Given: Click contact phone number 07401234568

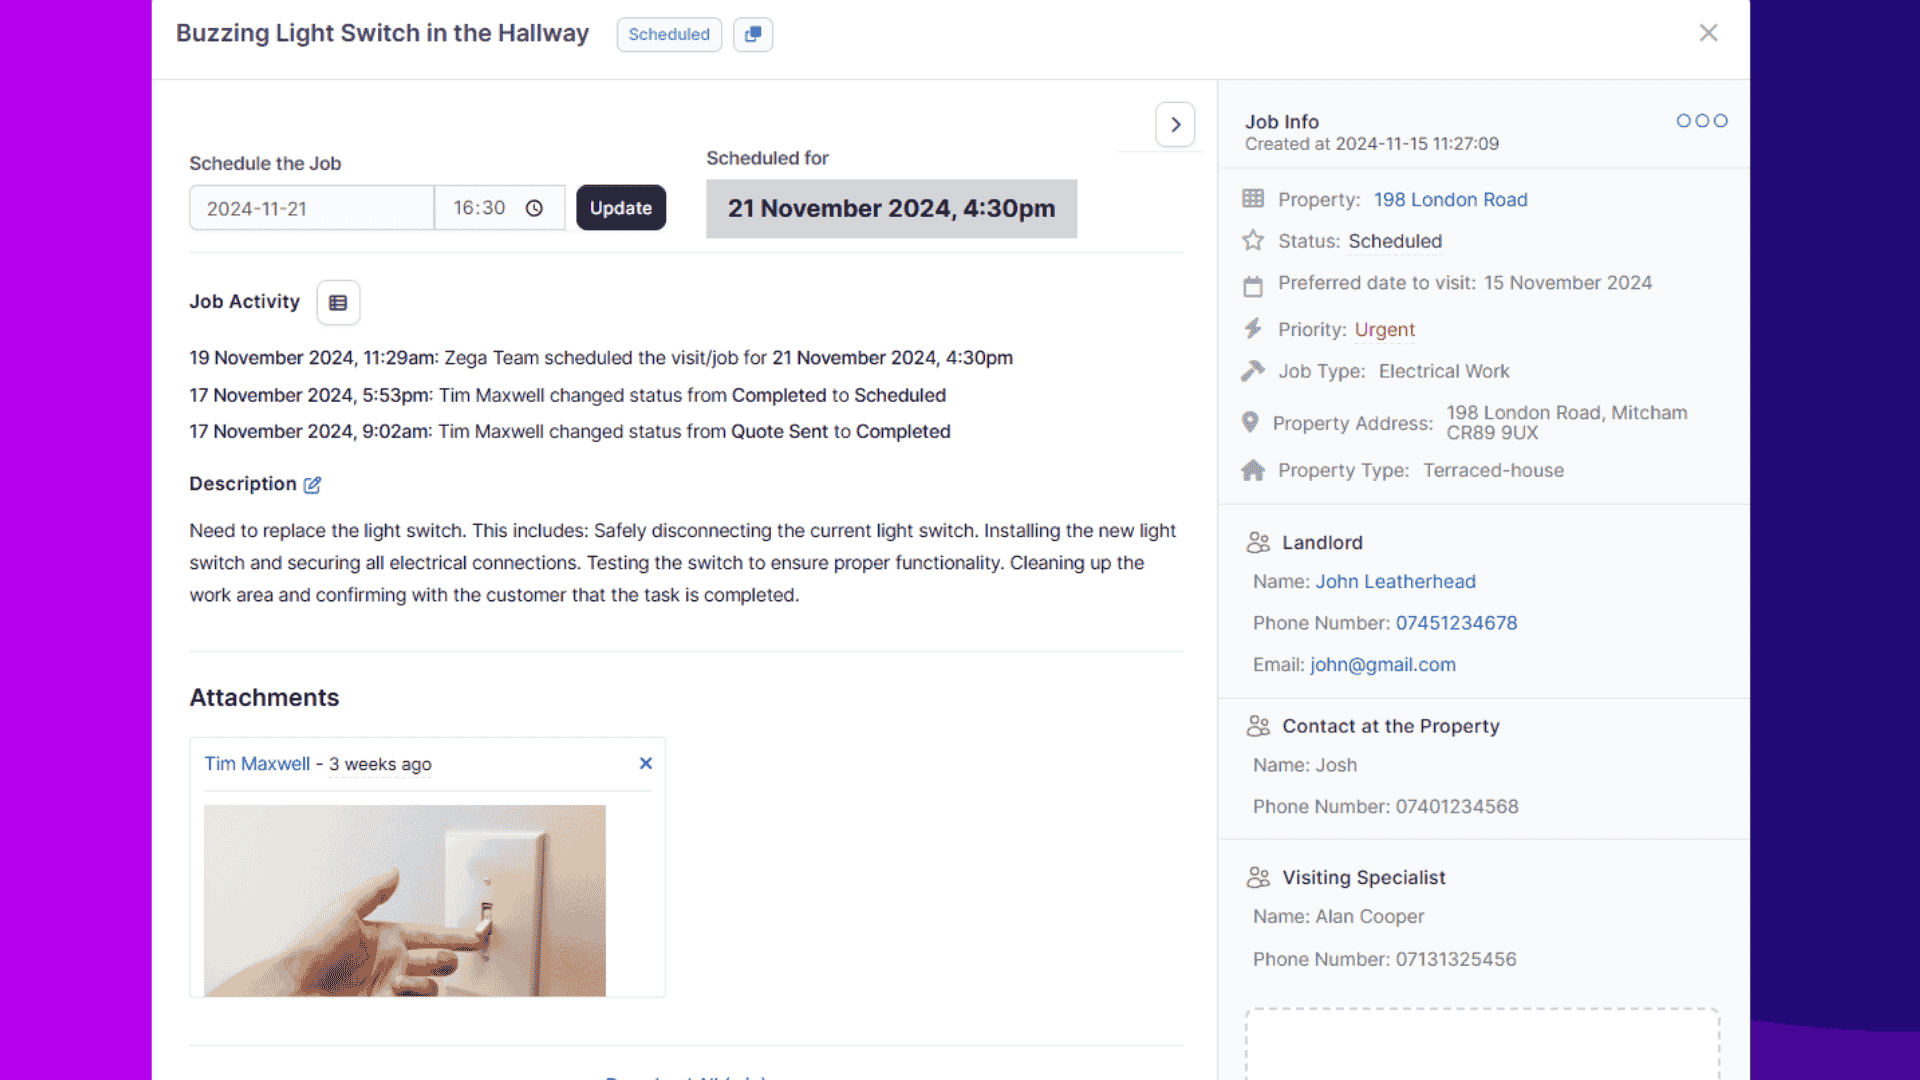Looking at the screenshot, I should pyautogui.click(x=1457, y=807).
